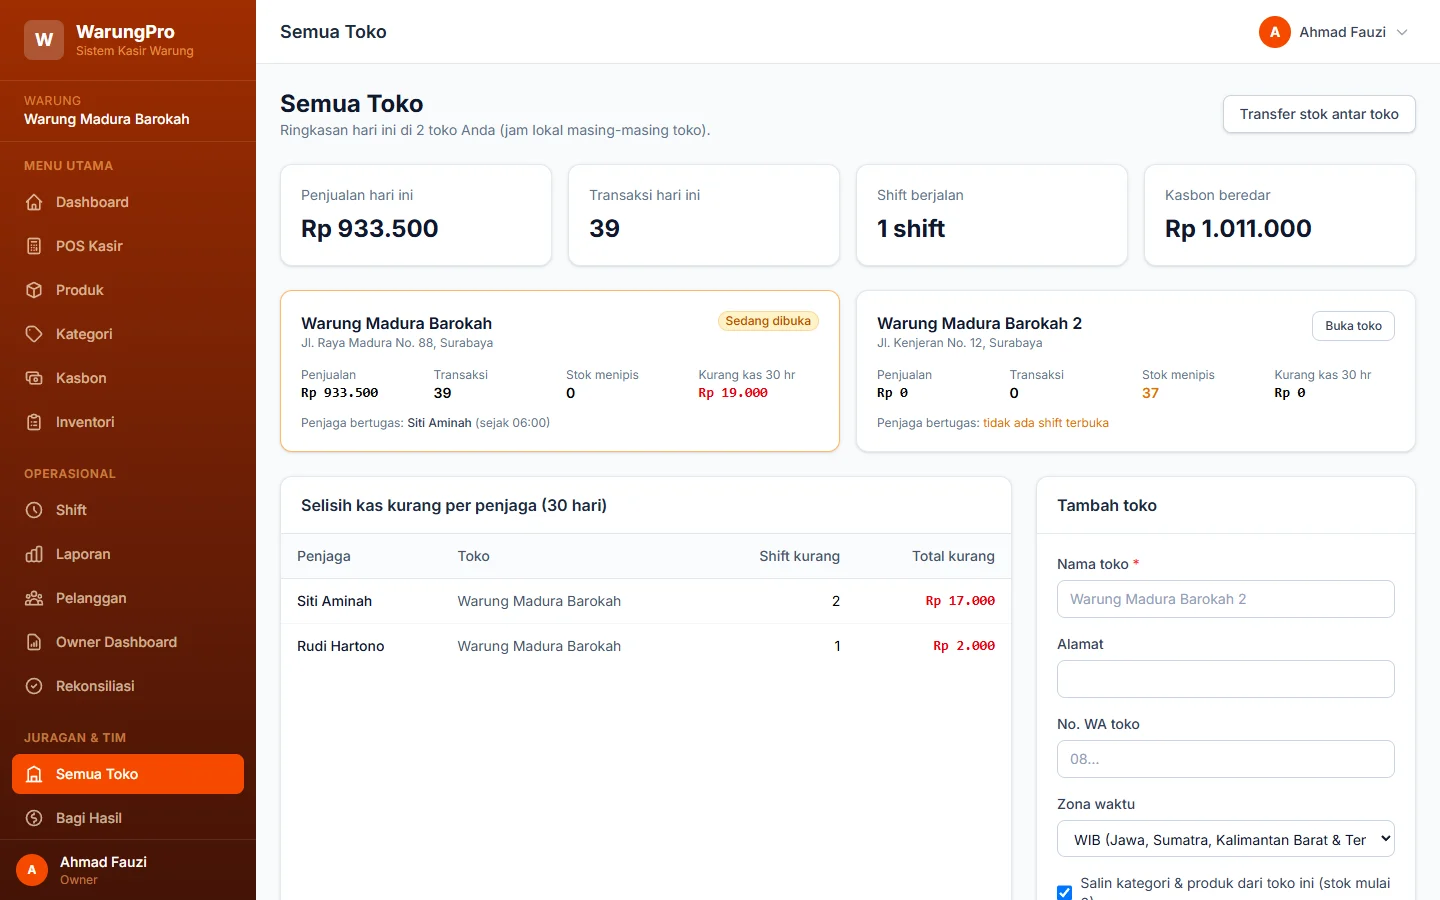Click the Penjualan hari ini Rp 933.500 value
This screenshot has width=1440, height=900.
[x=370, y=229]
